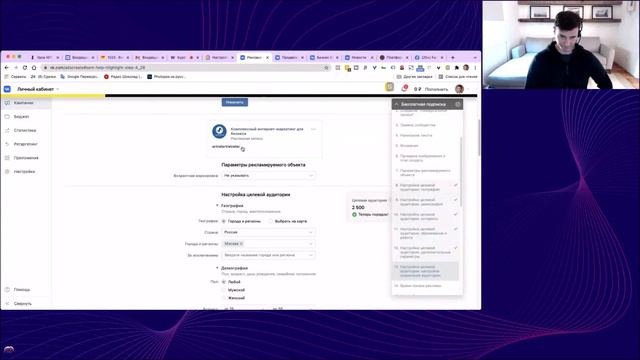Click the browser forward arrow
Viewport: 640px width, 360px height.
[16, 68]
